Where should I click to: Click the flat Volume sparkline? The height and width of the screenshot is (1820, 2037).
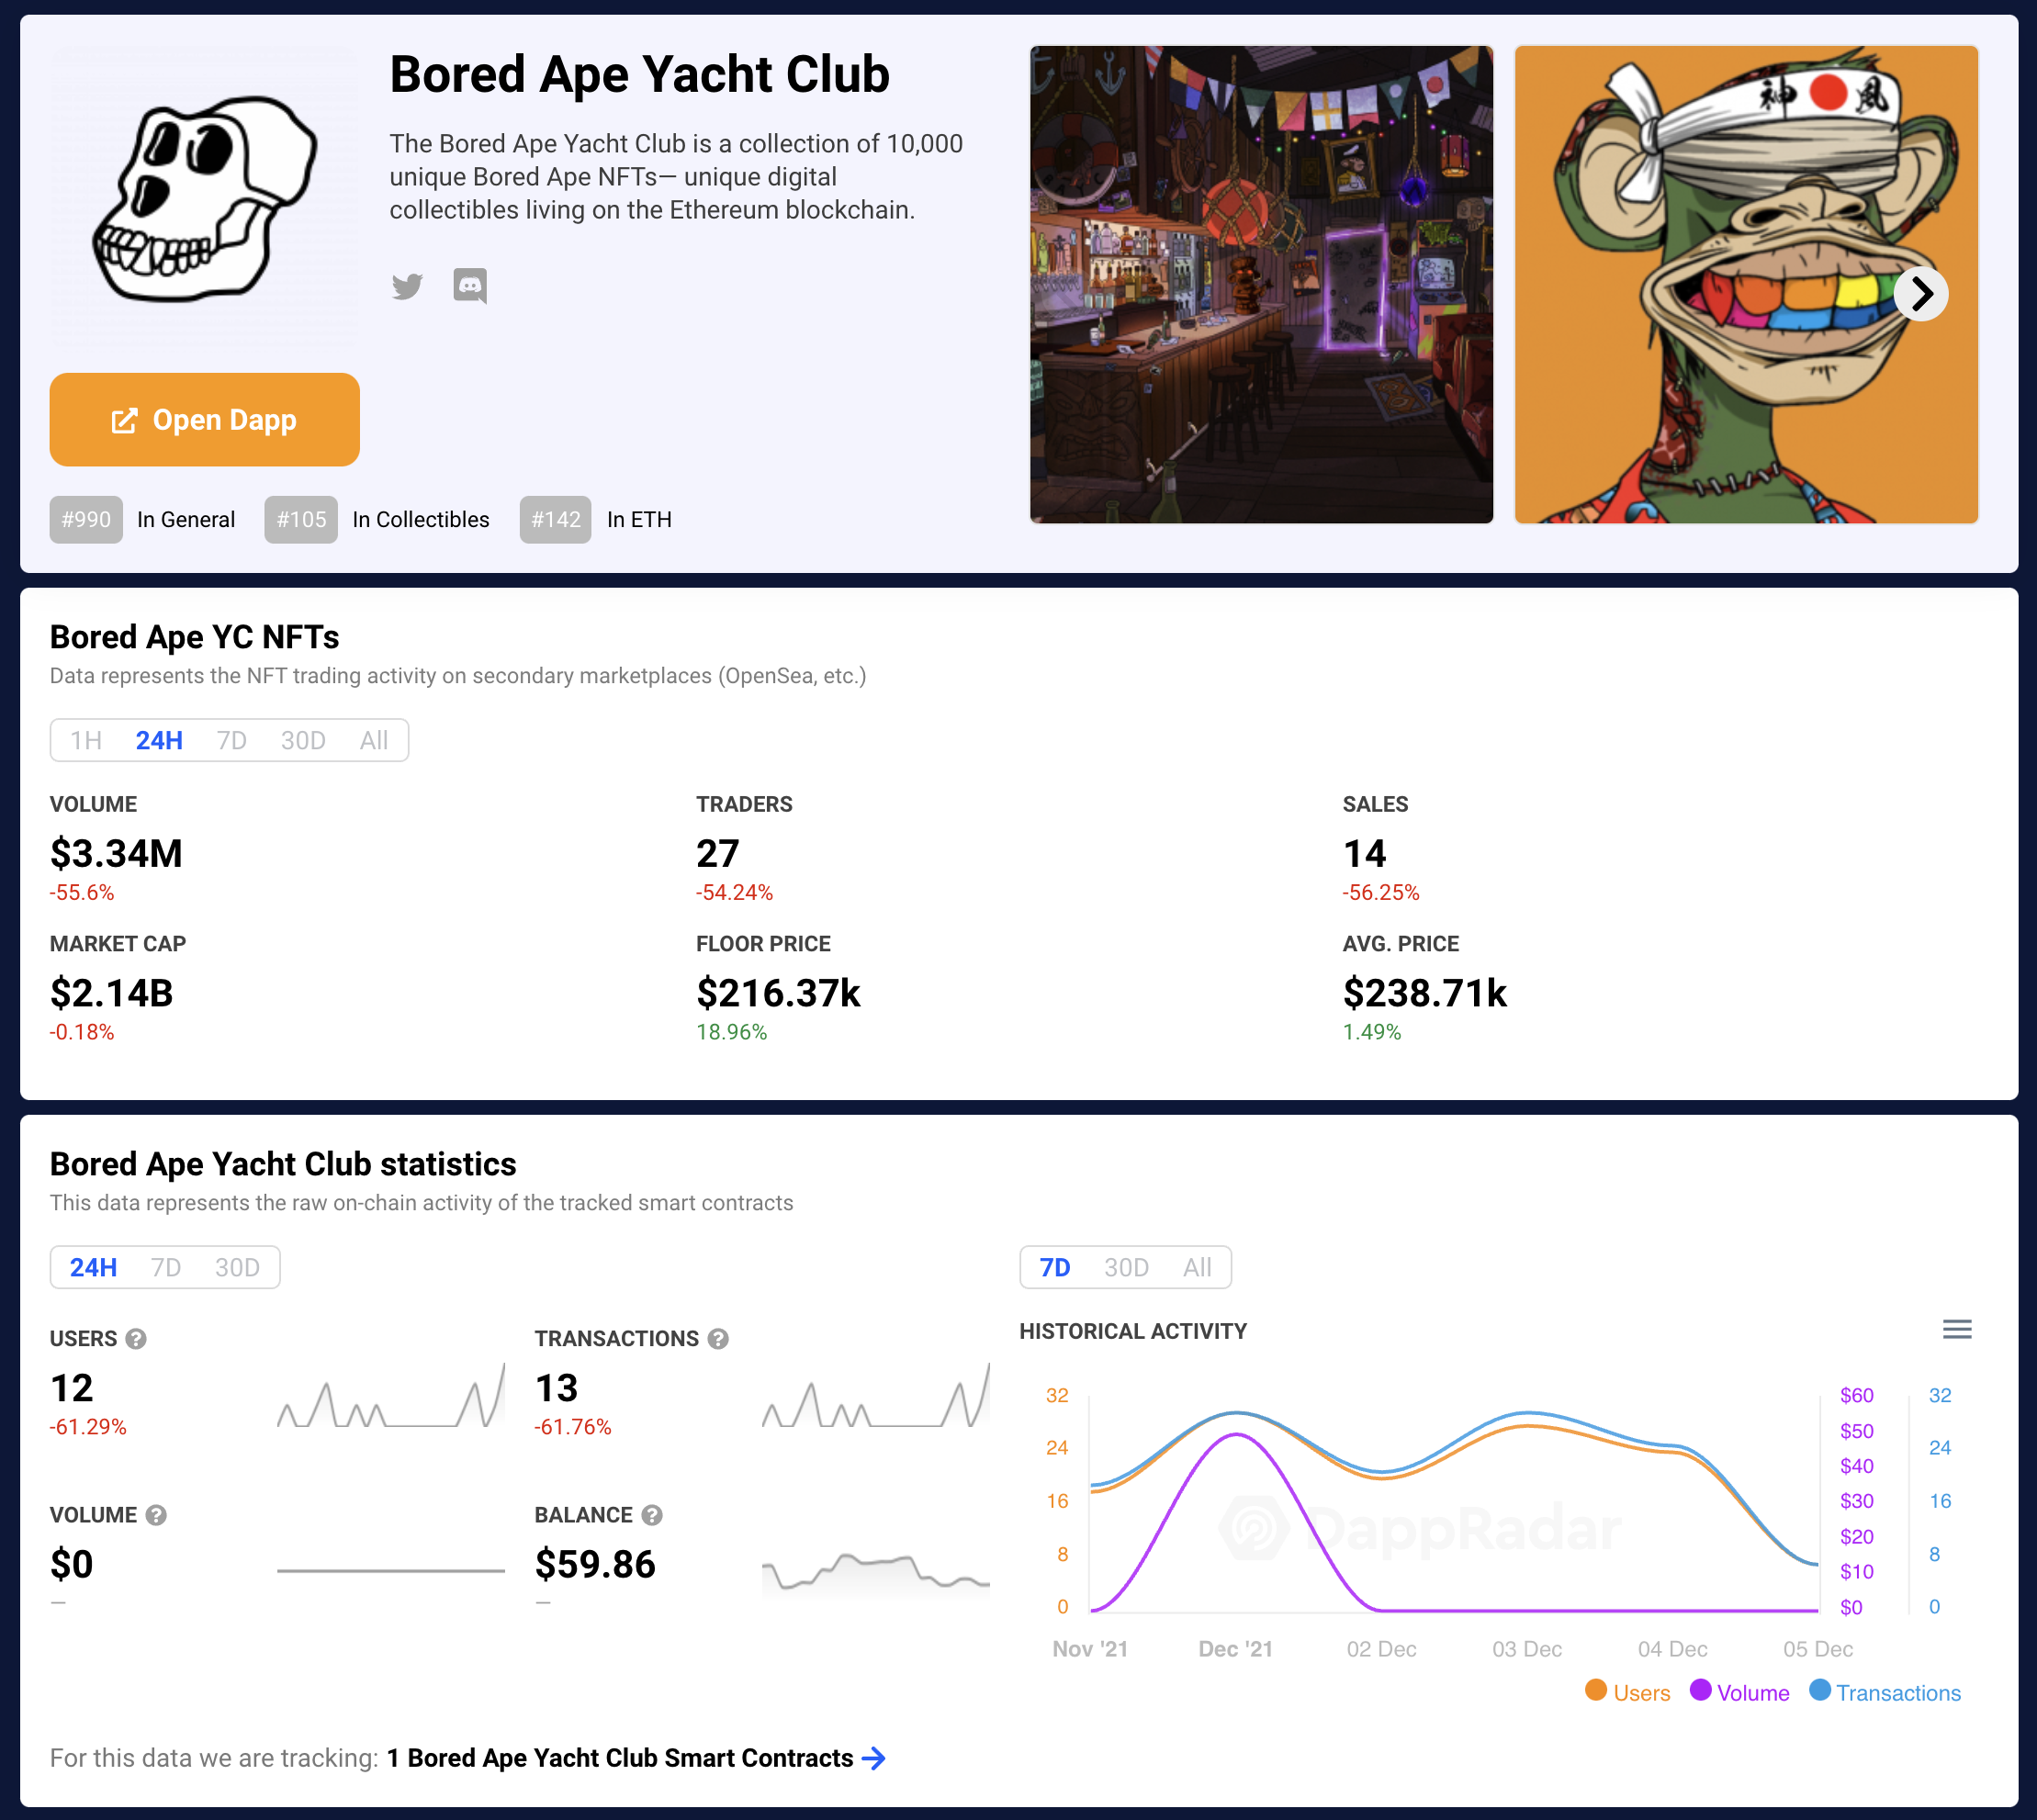click(391, 1570)
